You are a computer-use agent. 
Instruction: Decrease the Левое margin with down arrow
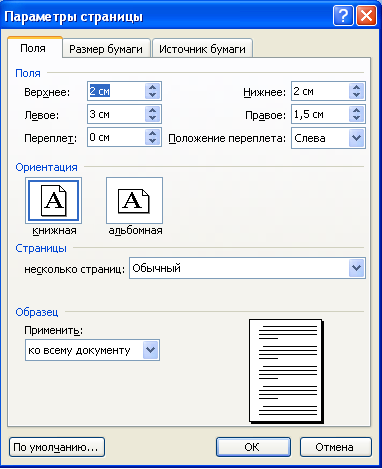[153, 118]
